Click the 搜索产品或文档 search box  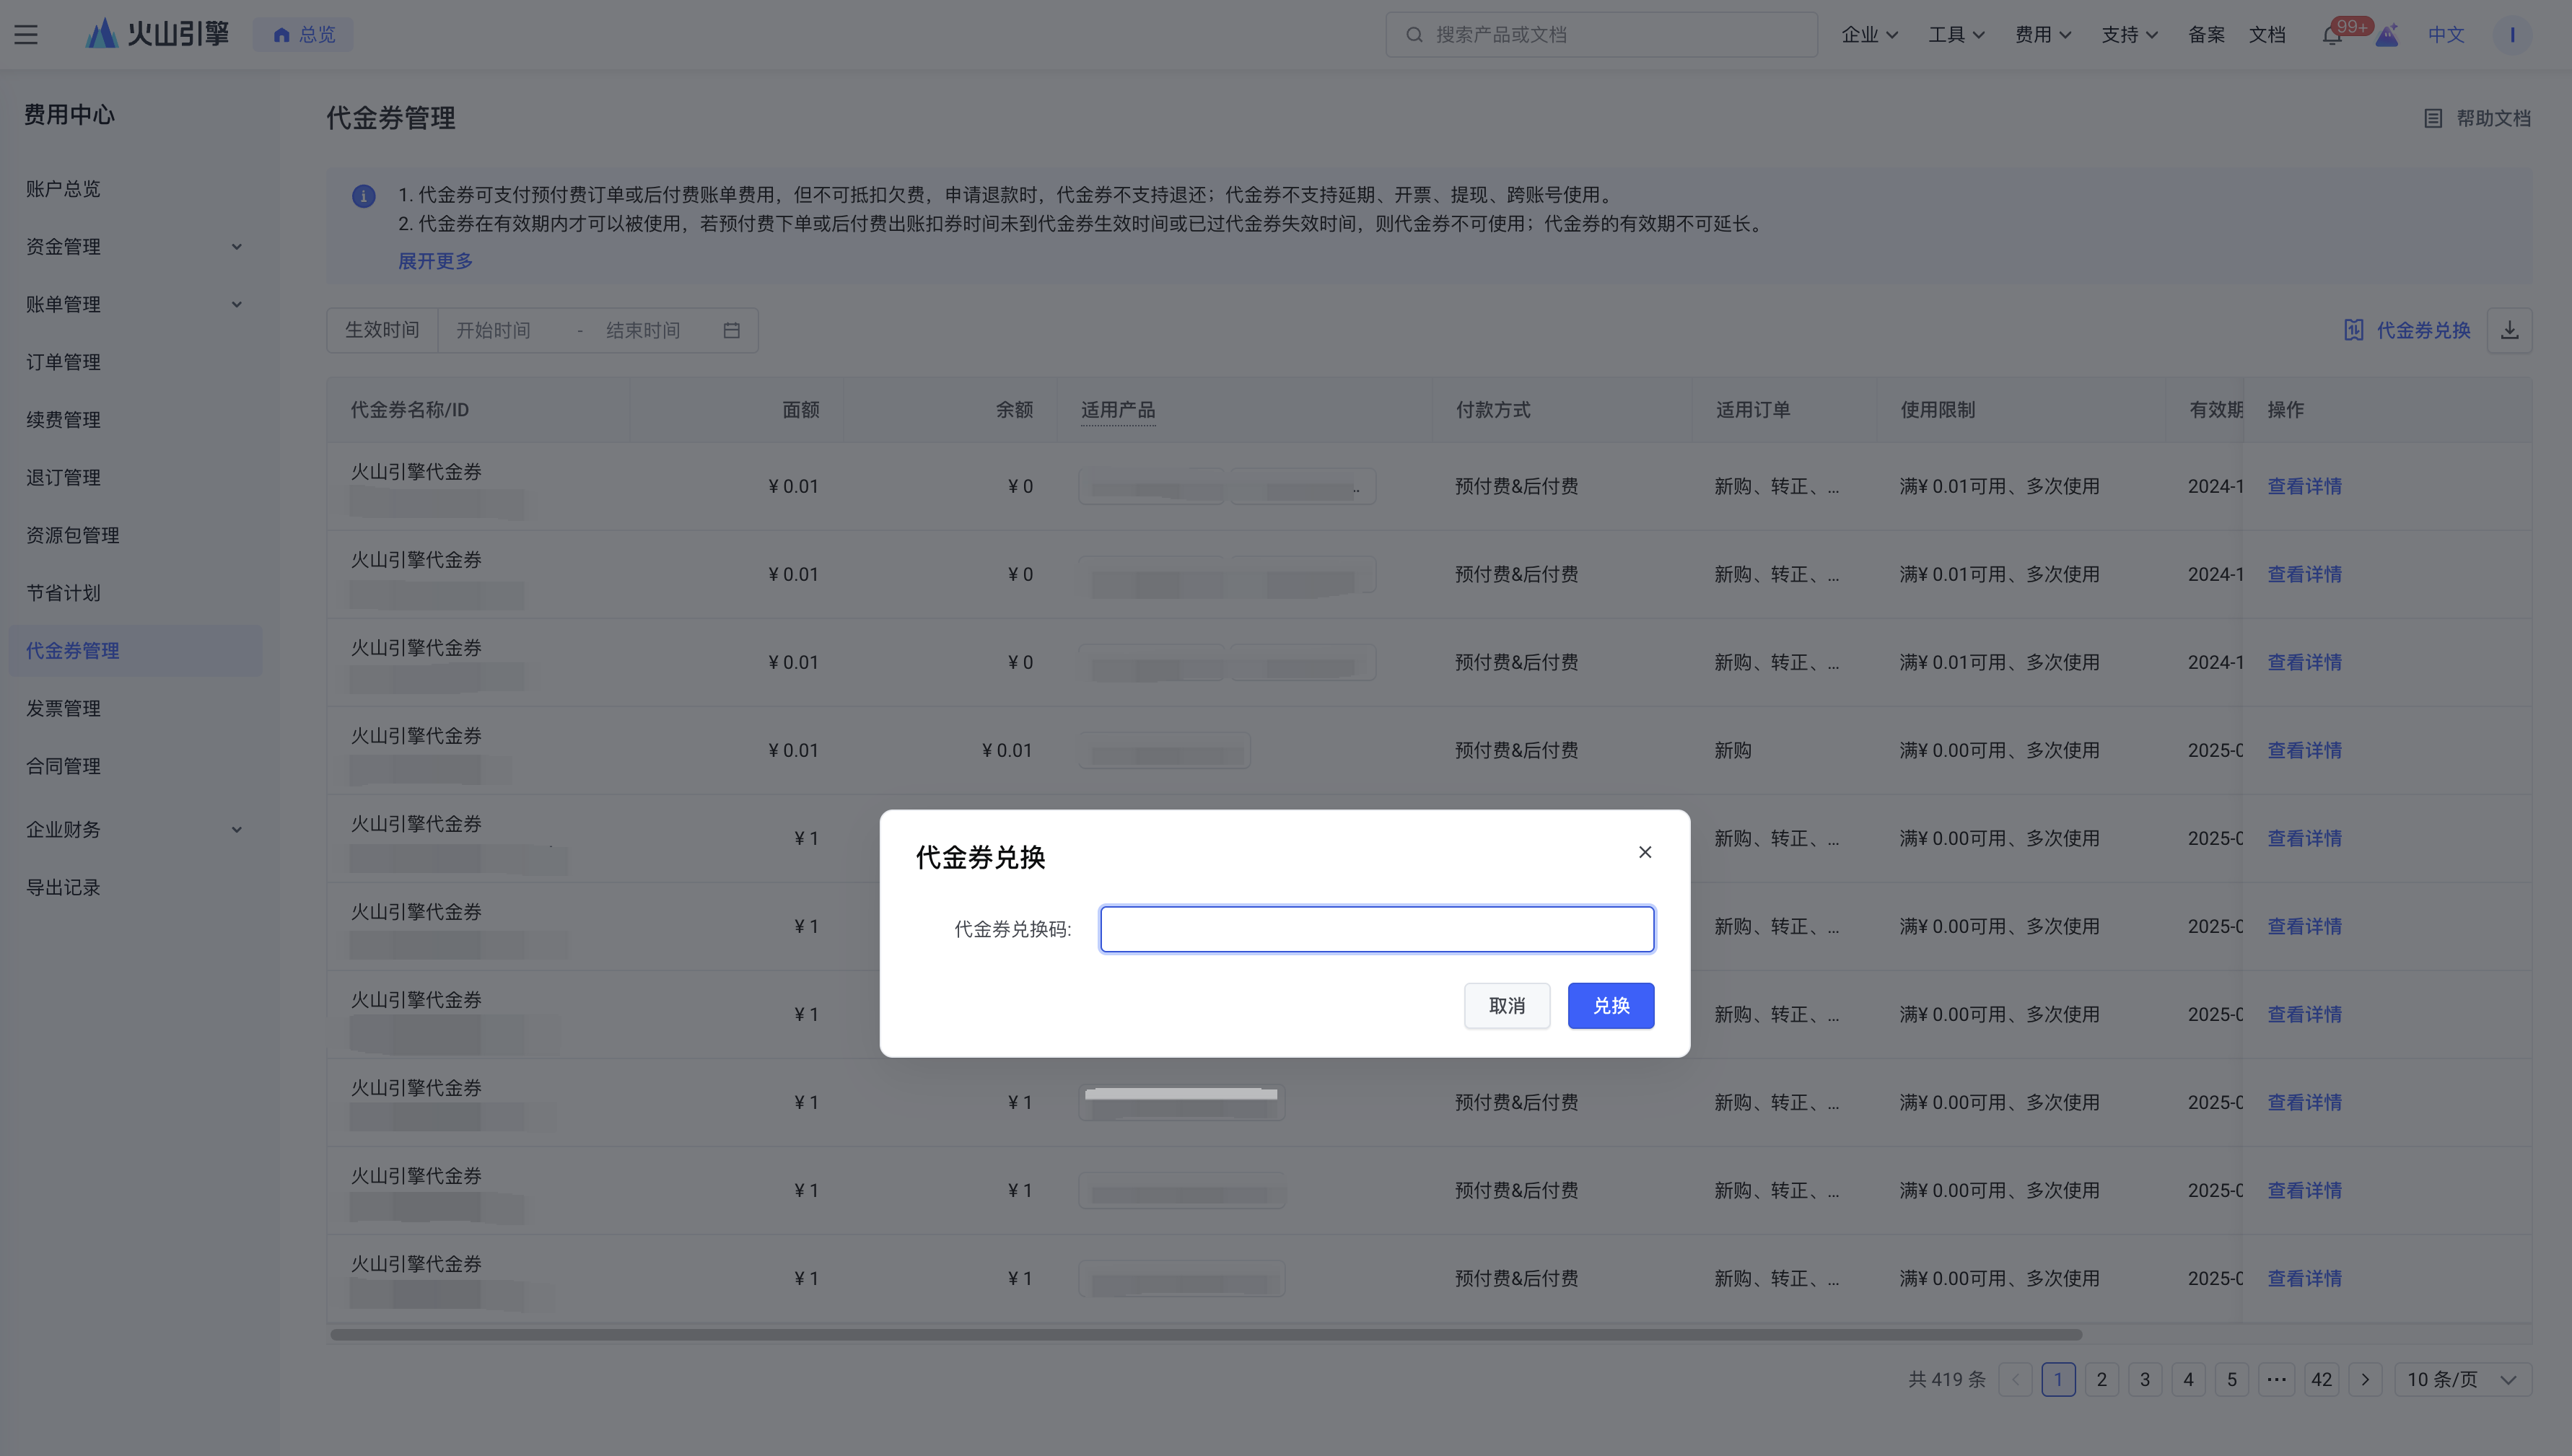pos(1601,35)
